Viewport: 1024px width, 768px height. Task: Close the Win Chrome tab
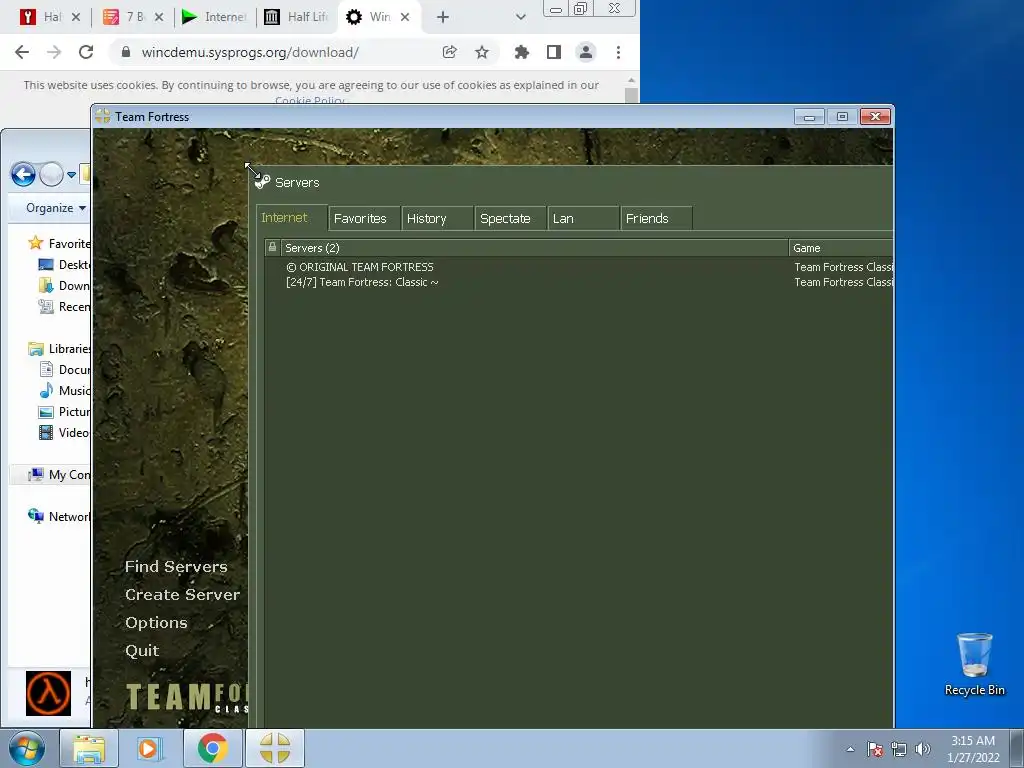tap(405, 17)
